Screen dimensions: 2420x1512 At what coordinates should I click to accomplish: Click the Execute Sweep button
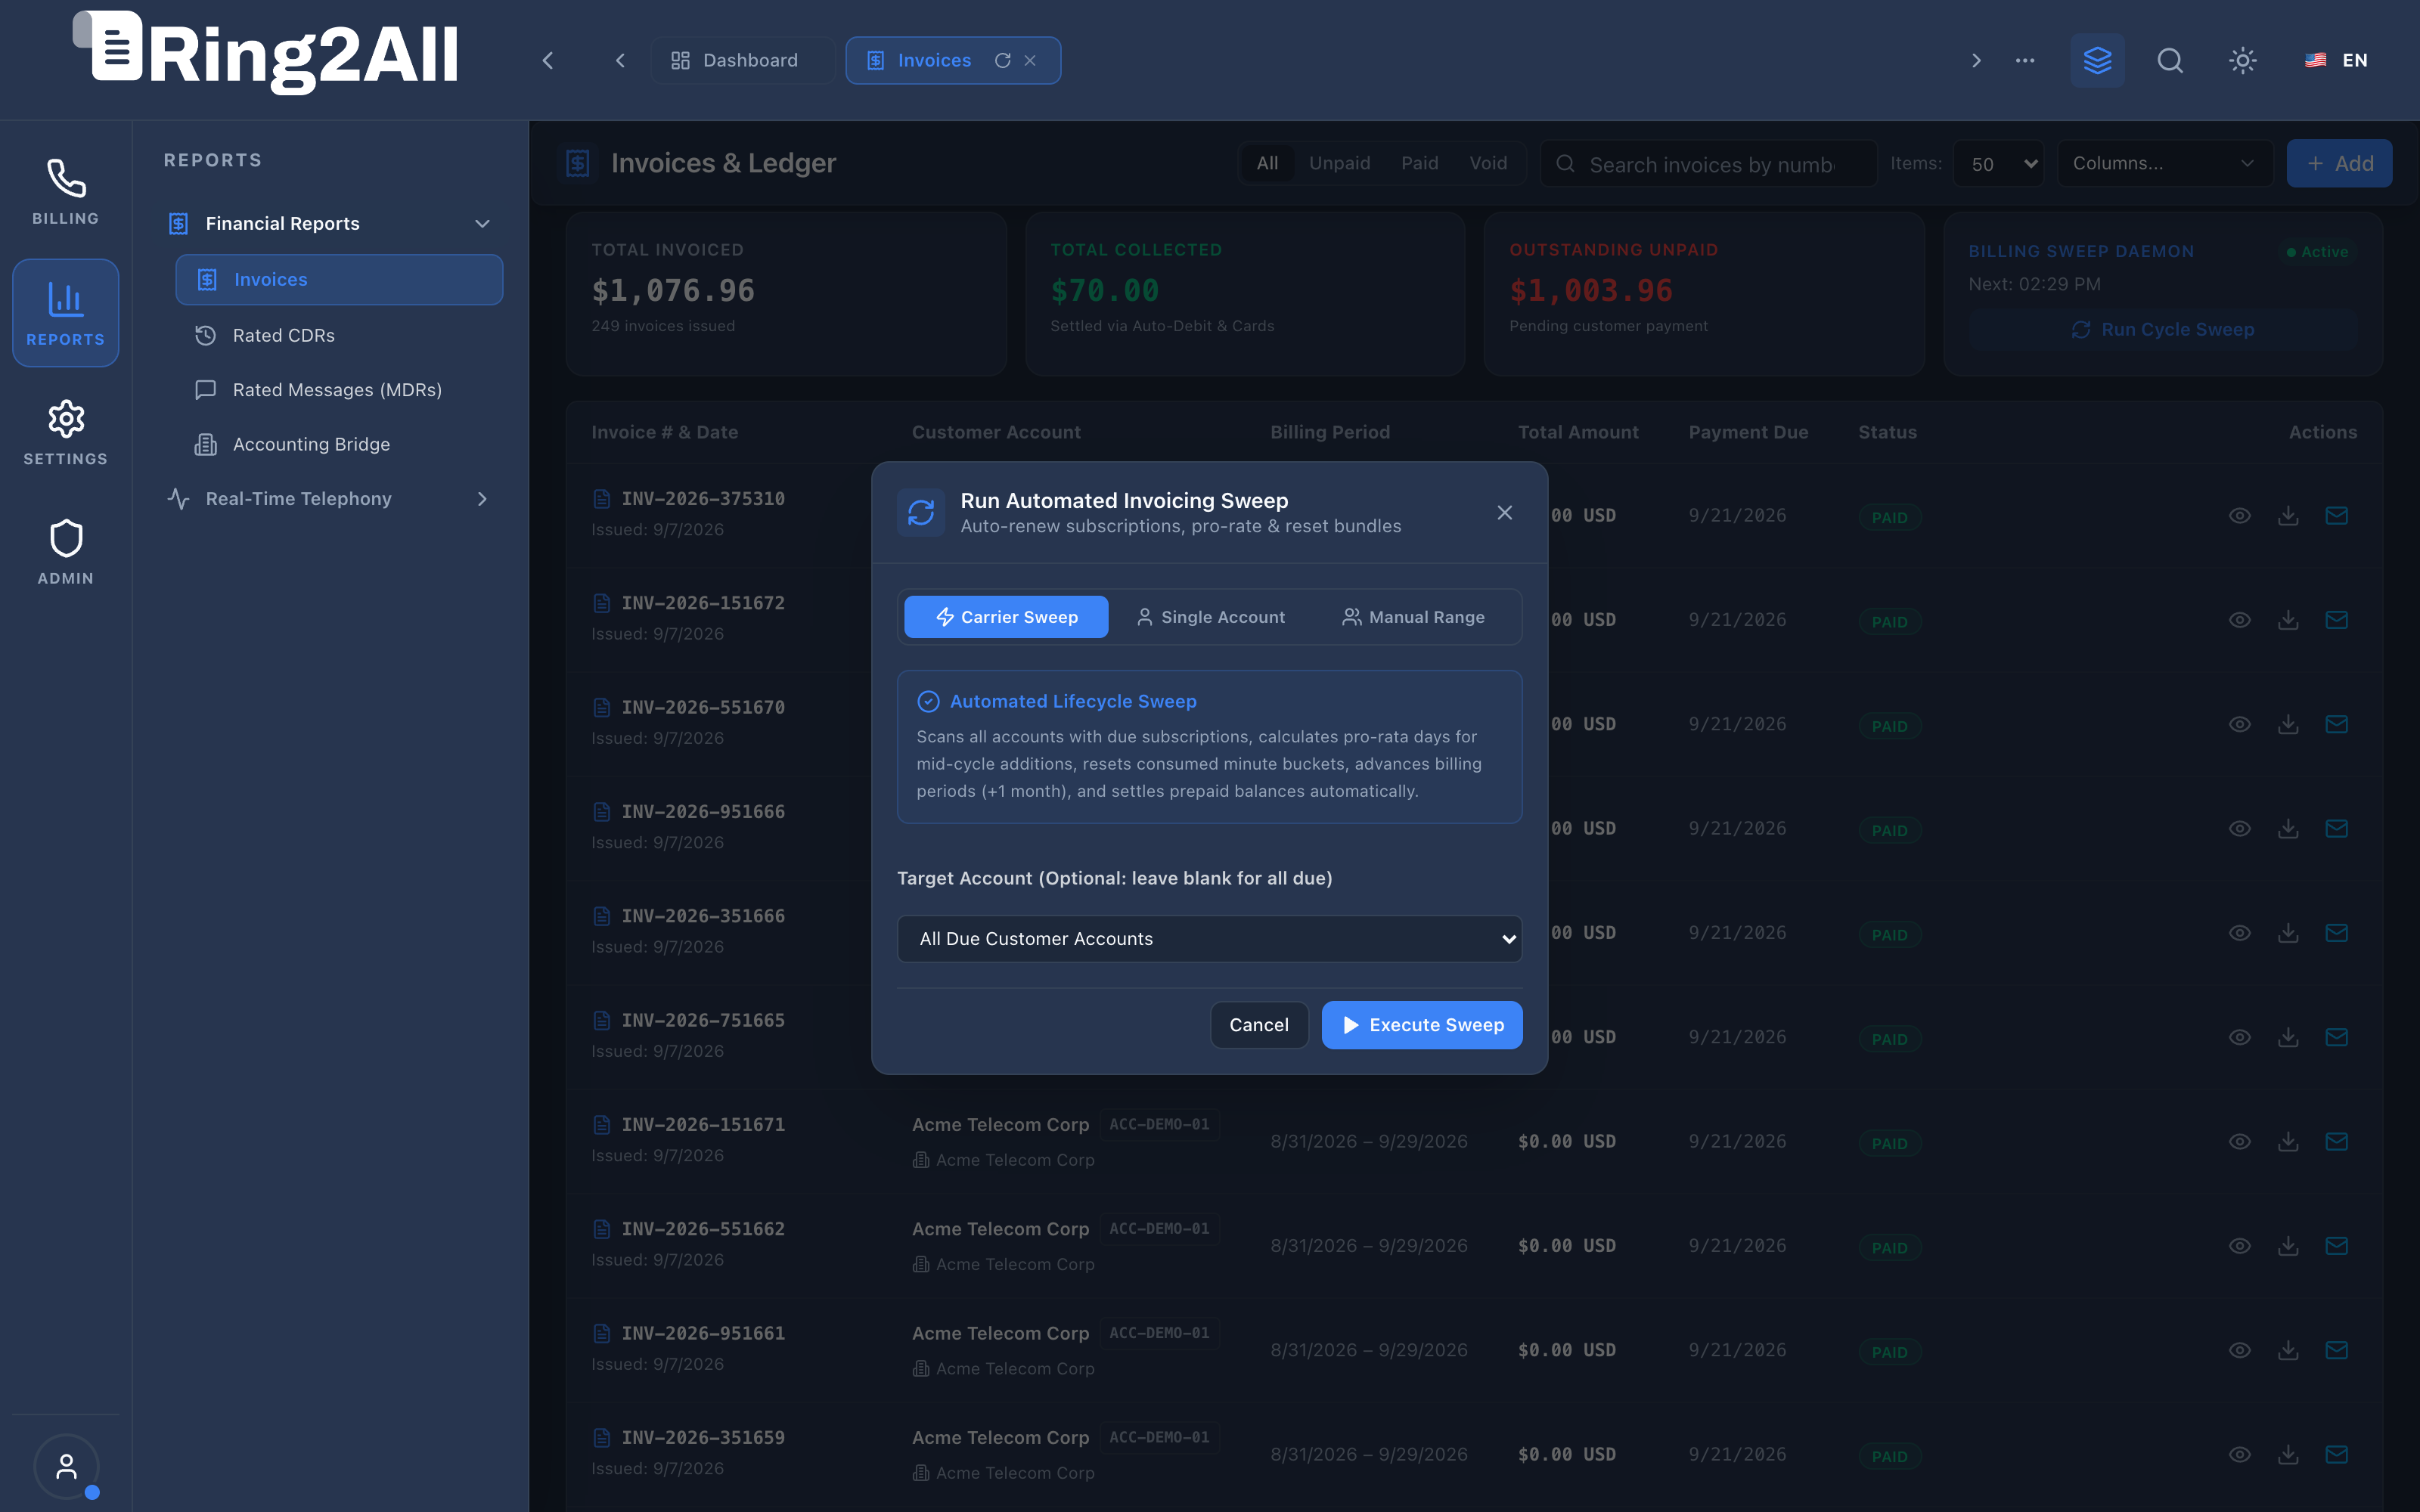coord(1422,1025)
